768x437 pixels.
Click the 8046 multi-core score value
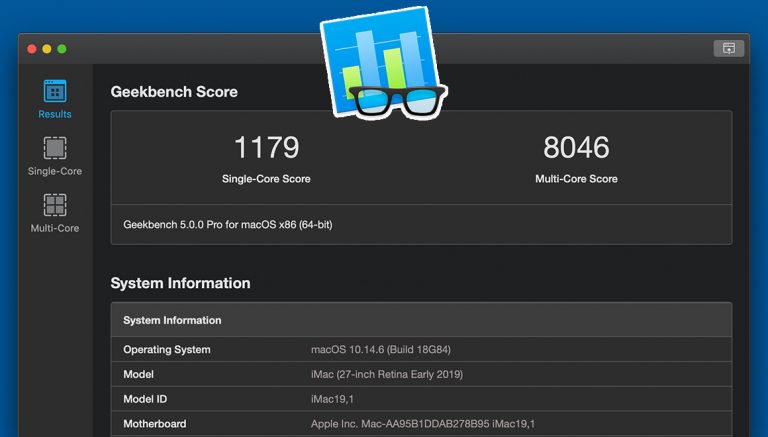pyautogui.click(x=576, y=147)
